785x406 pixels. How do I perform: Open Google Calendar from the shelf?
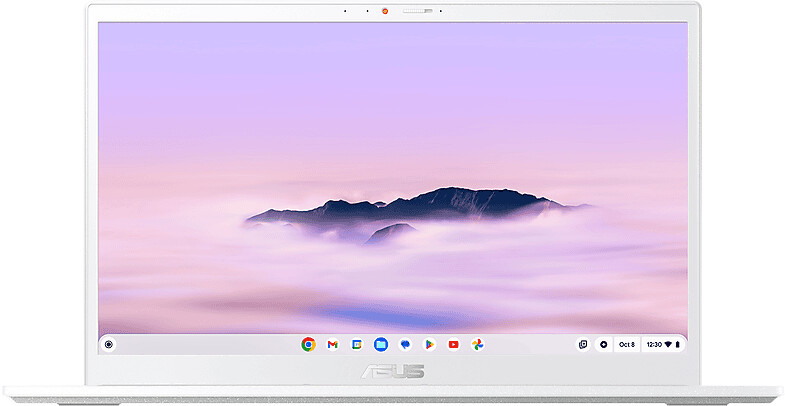click(x=356, y=344)
